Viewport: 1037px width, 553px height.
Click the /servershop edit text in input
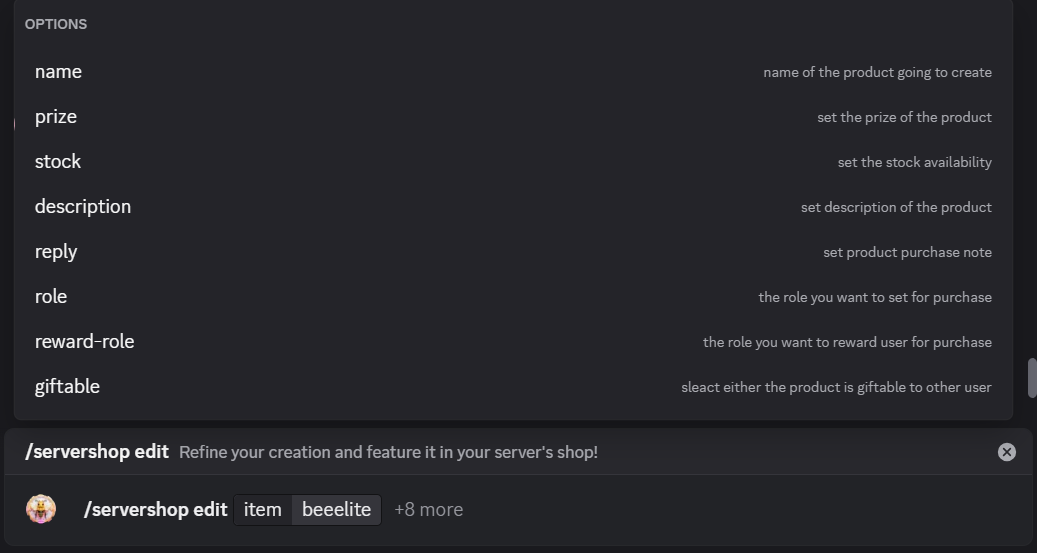point(156,510)
